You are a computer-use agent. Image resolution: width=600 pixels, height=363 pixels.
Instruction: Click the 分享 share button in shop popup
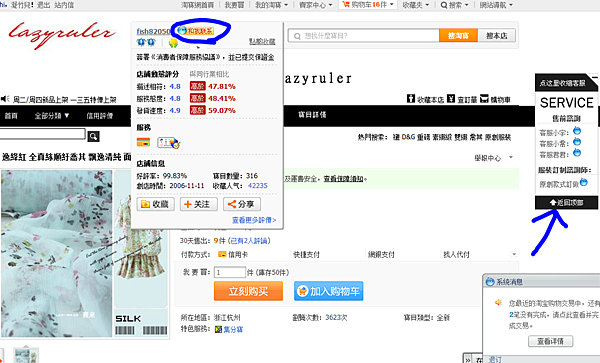[242, 204]
